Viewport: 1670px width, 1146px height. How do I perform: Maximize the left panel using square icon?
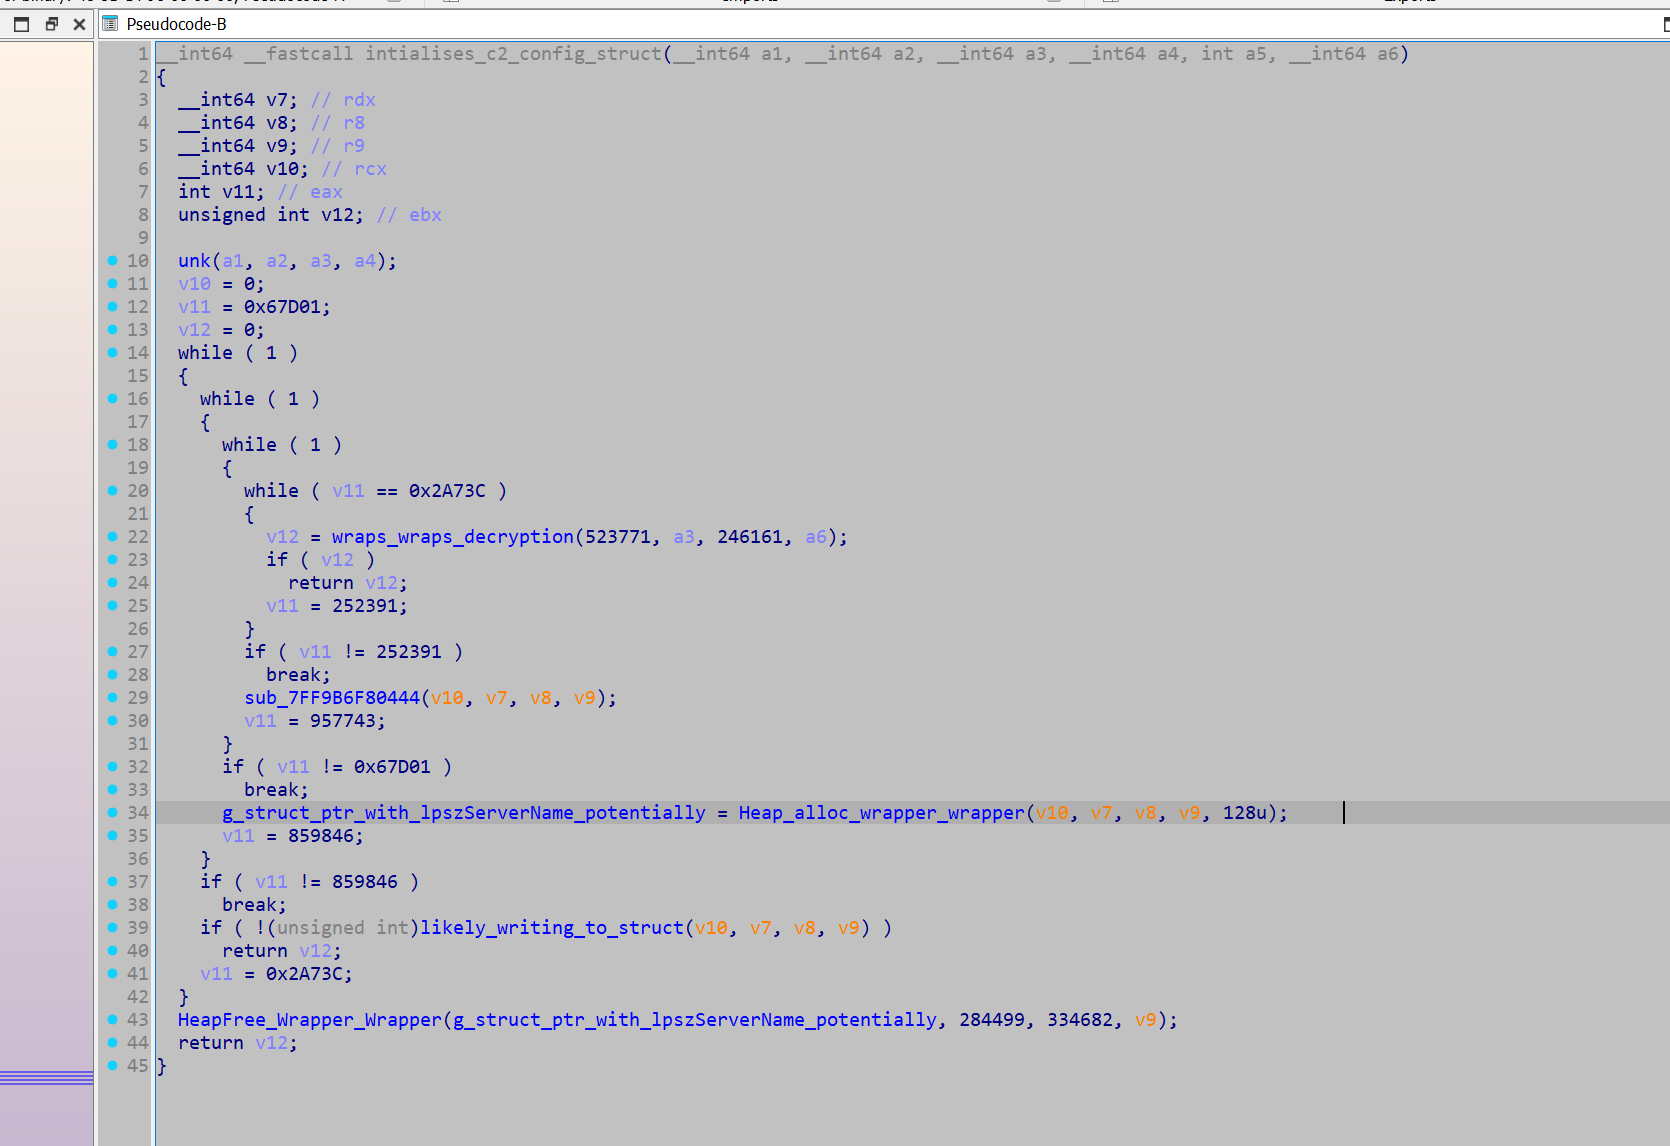pyautogui.click(x=21, y=24)
